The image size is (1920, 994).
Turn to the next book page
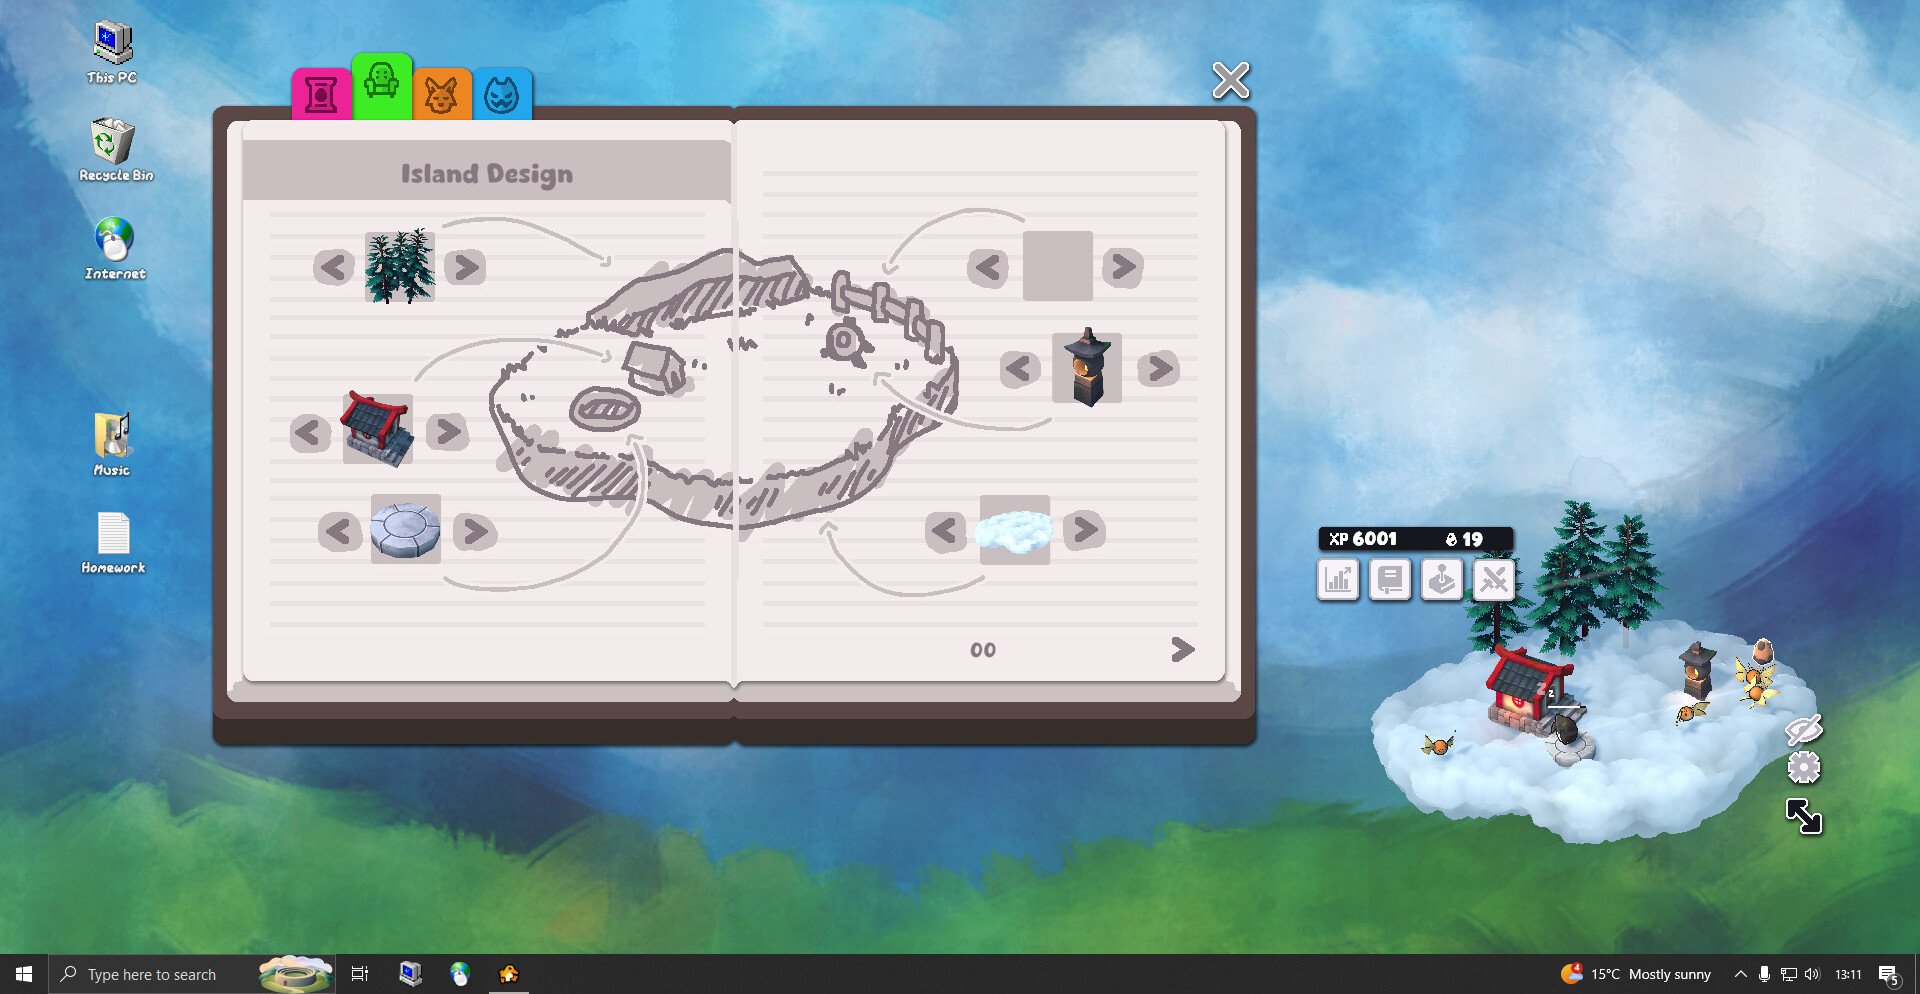tap(1182, 650)
